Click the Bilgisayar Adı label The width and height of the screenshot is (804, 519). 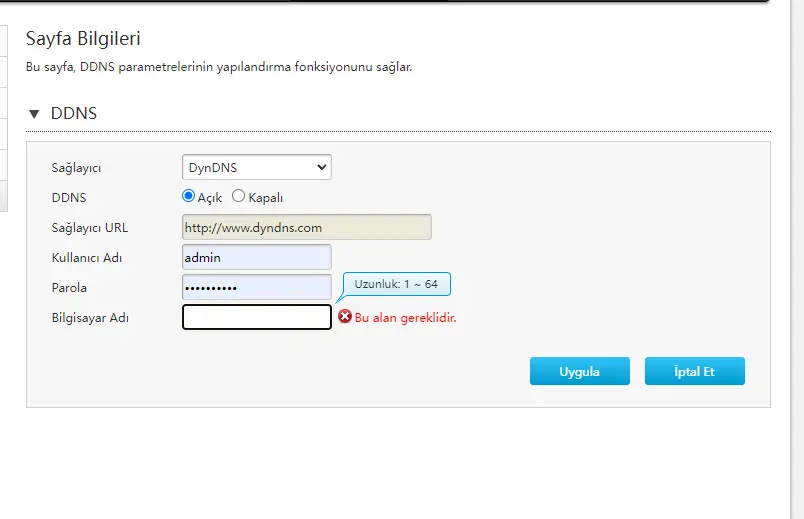click(x=90, y=318)
